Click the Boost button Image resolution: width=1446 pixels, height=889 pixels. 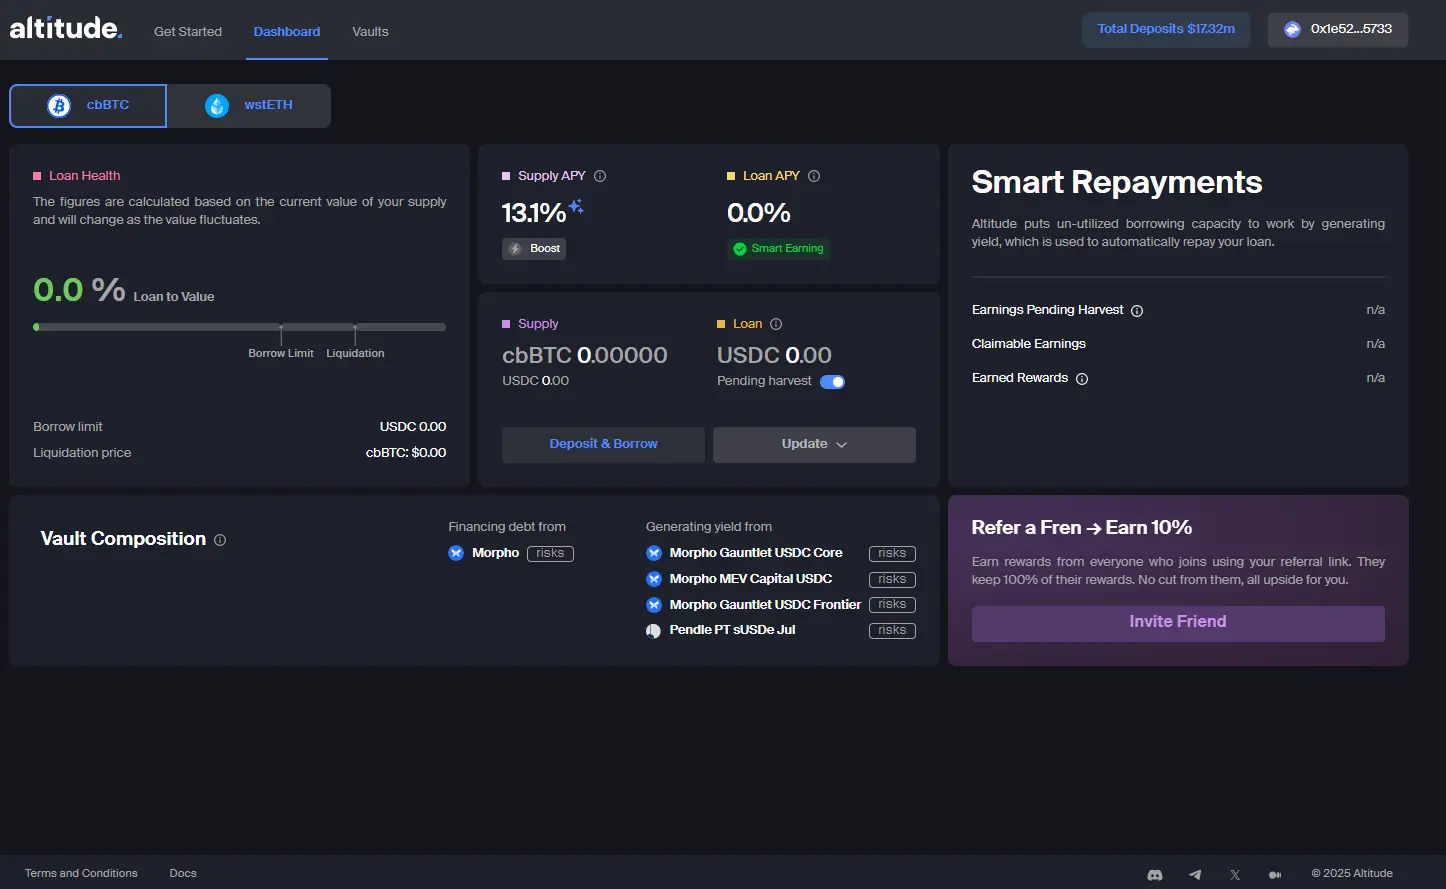pos(534,249)
